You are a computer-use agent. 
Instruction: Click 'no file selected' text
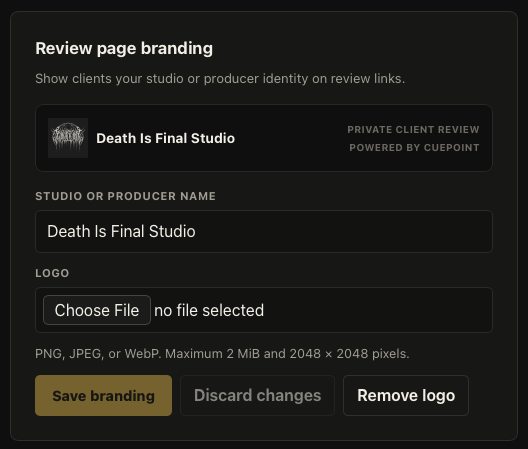209,310
